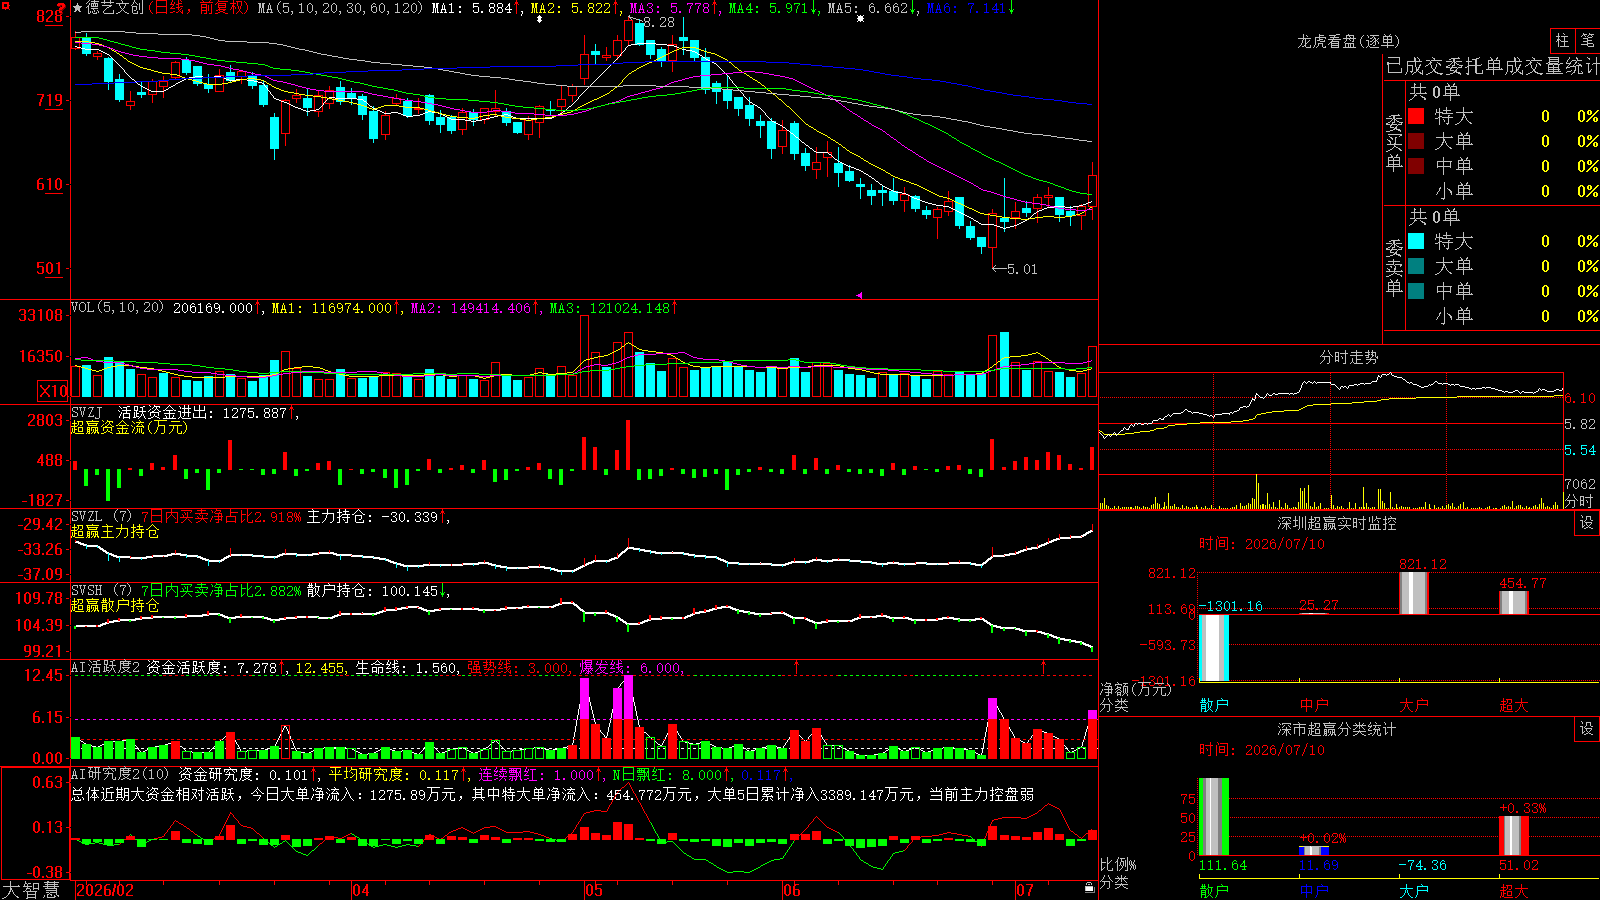Click the 中户 label in 深圳超赢实时监控
1600x900 pixels.
[x=1314, y=705]
